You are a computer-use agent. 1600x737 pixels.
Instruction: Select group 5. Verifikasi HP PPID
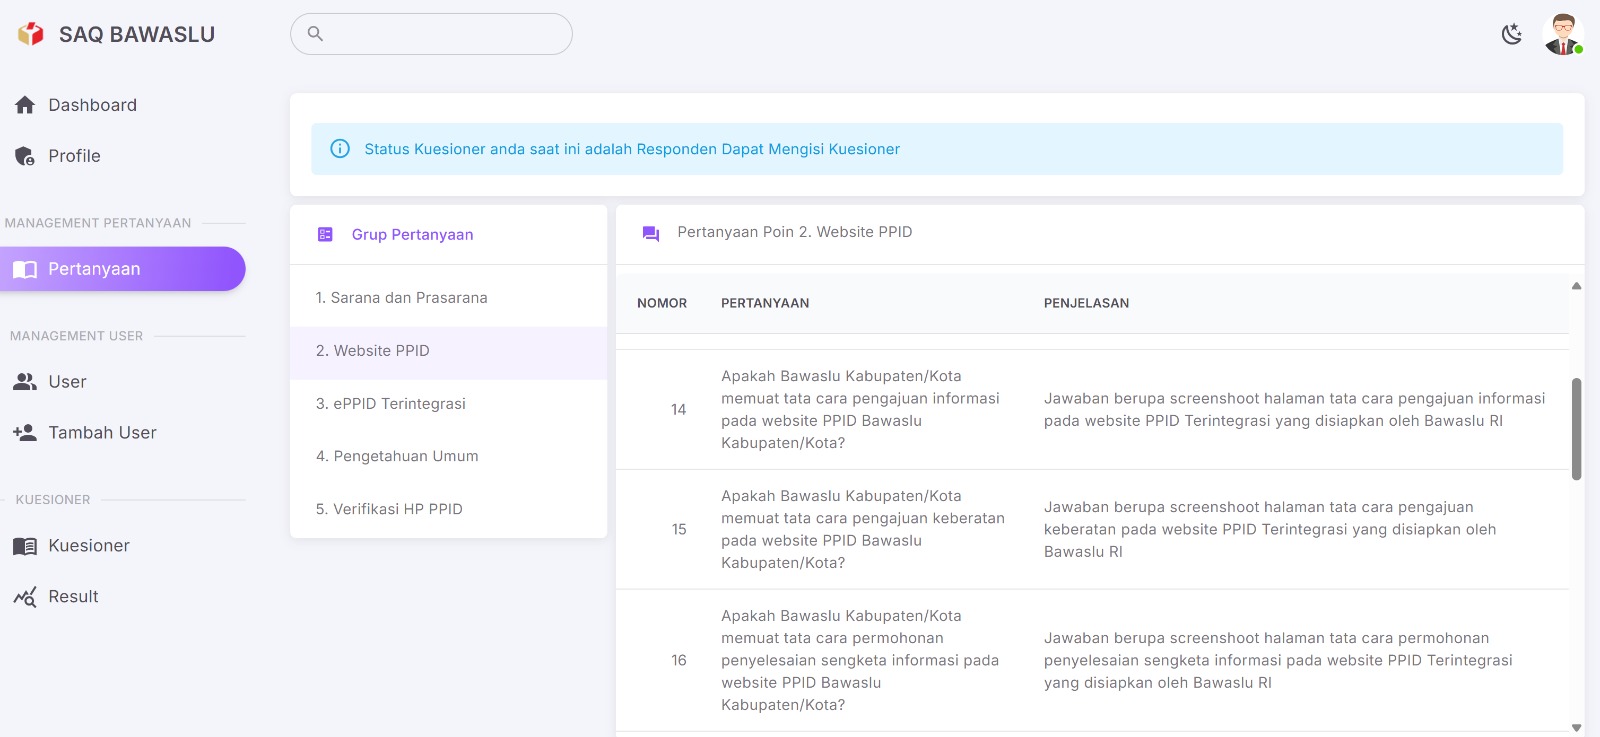point(389,509)
